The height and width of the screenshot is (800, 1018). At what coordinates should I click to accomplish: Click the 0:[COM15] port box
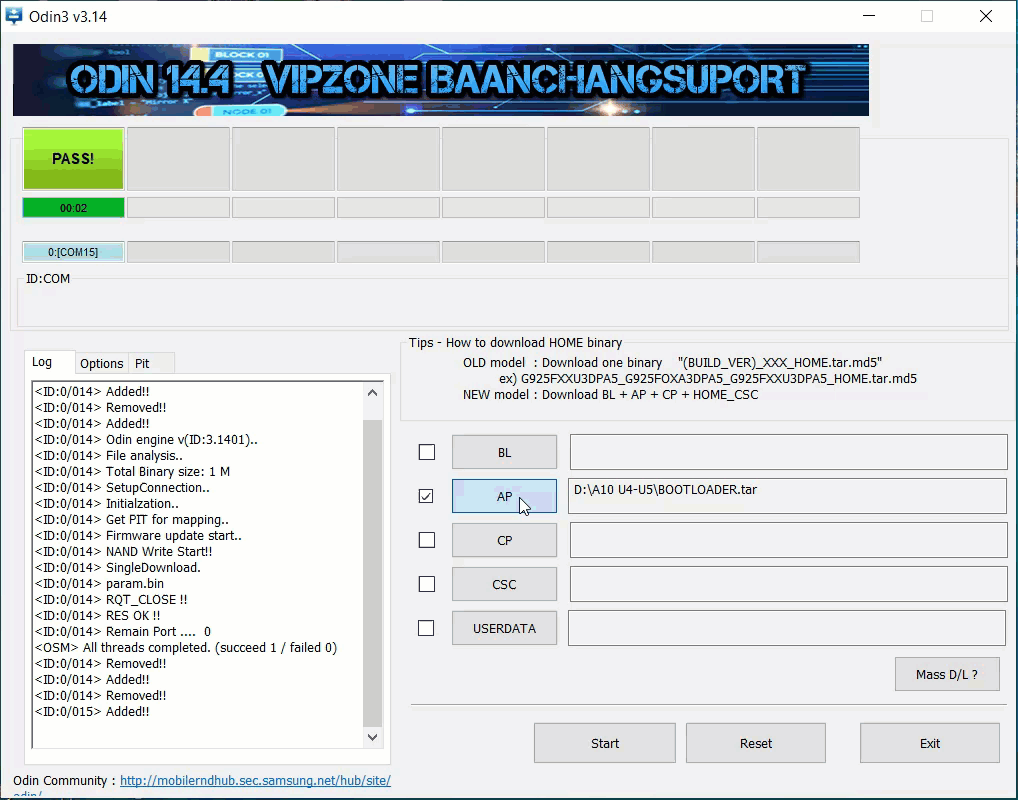point(73,252)
